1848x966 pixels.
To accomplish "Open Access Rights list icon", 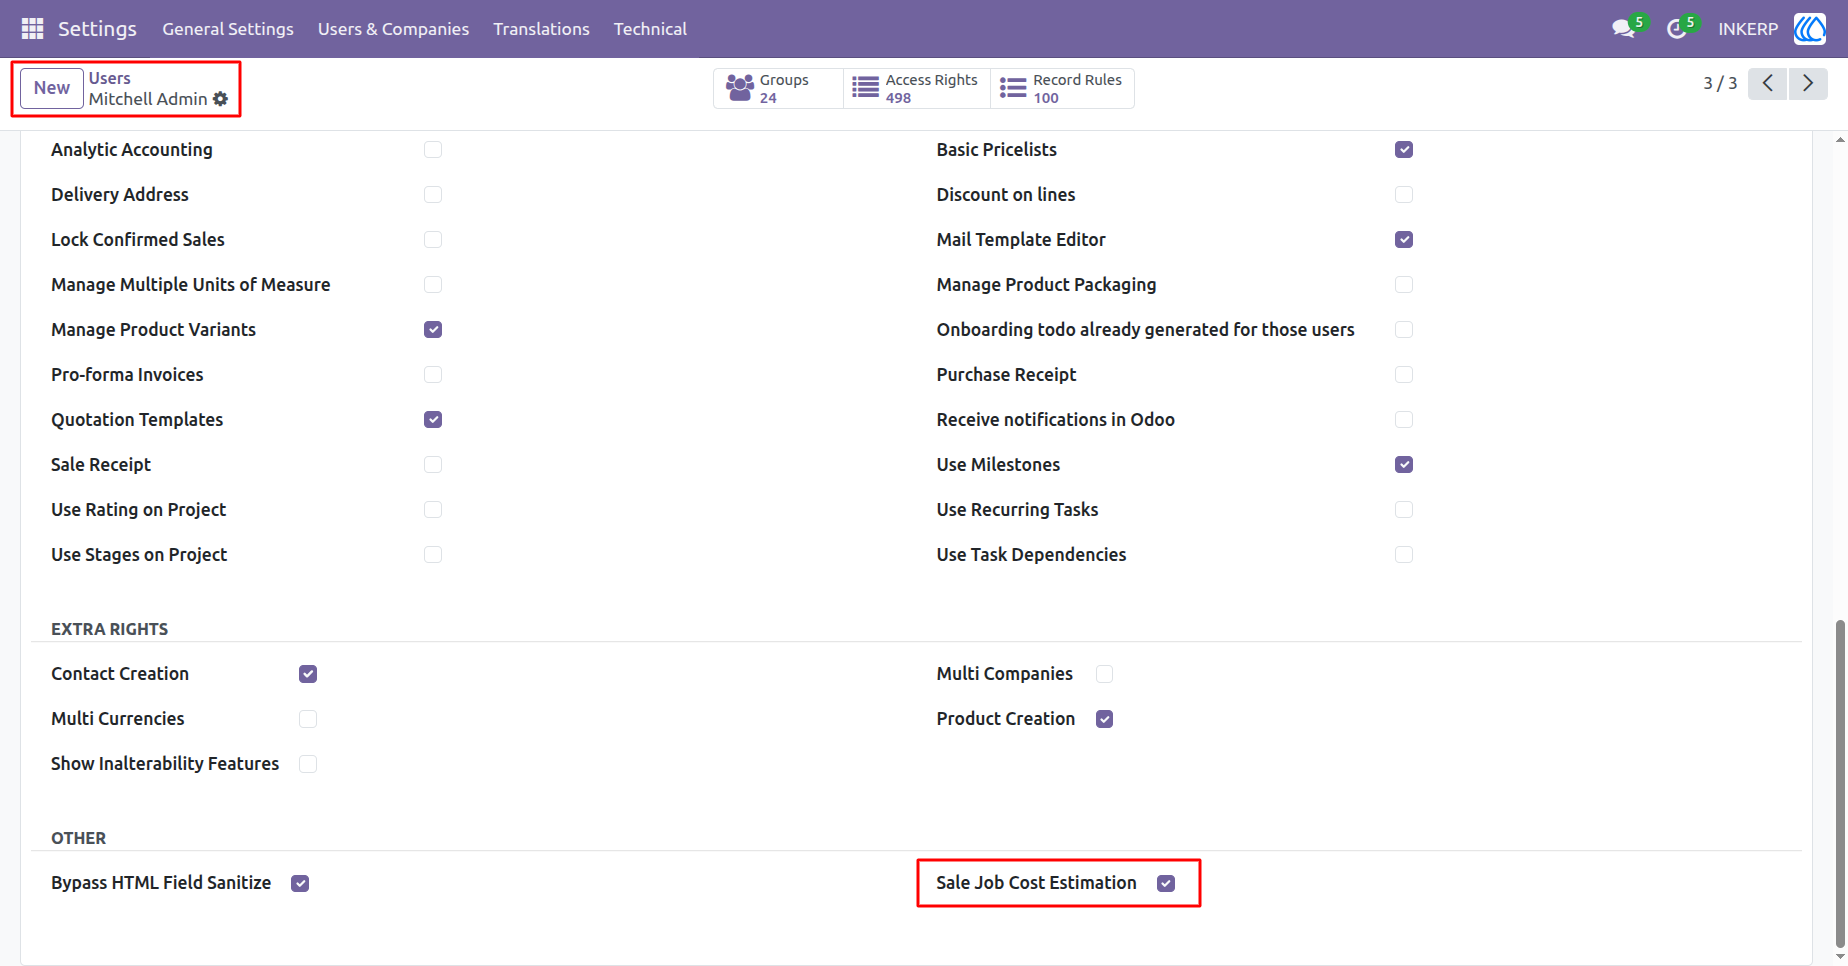I will (x=866, y=88).
